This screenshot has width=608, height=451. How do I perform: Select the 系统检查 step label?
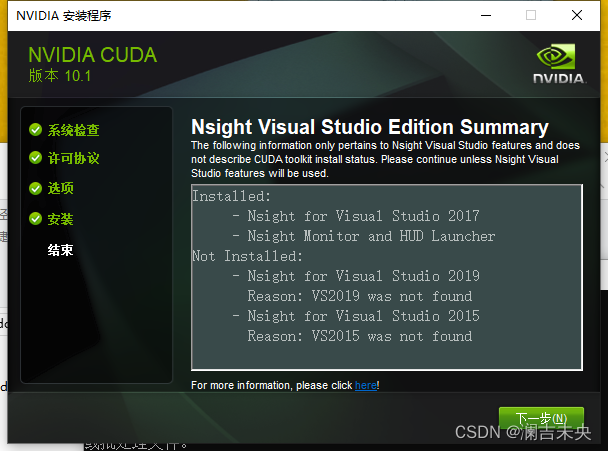coord(73,130)
